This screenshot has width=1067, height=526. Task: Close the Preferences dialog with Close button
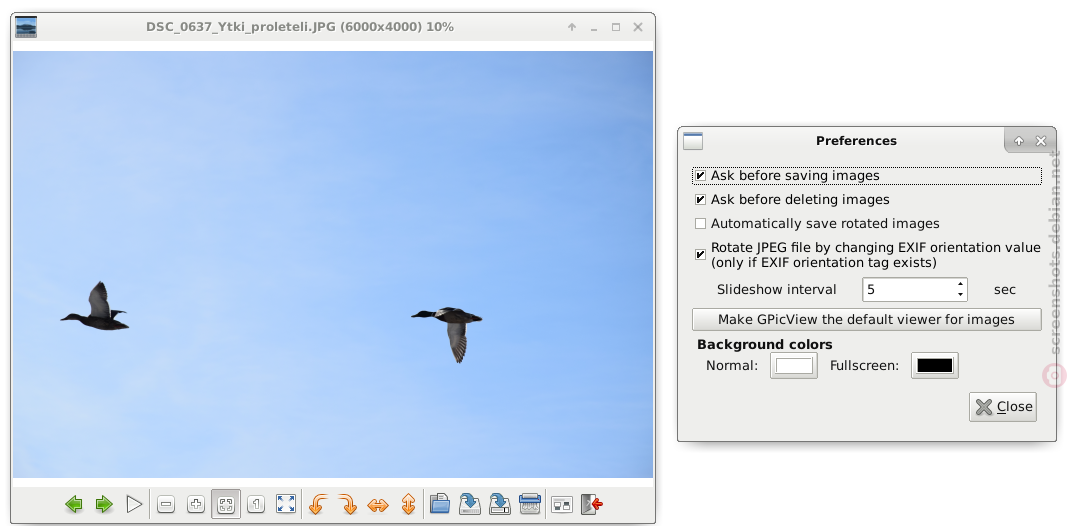click(1003, 407)
